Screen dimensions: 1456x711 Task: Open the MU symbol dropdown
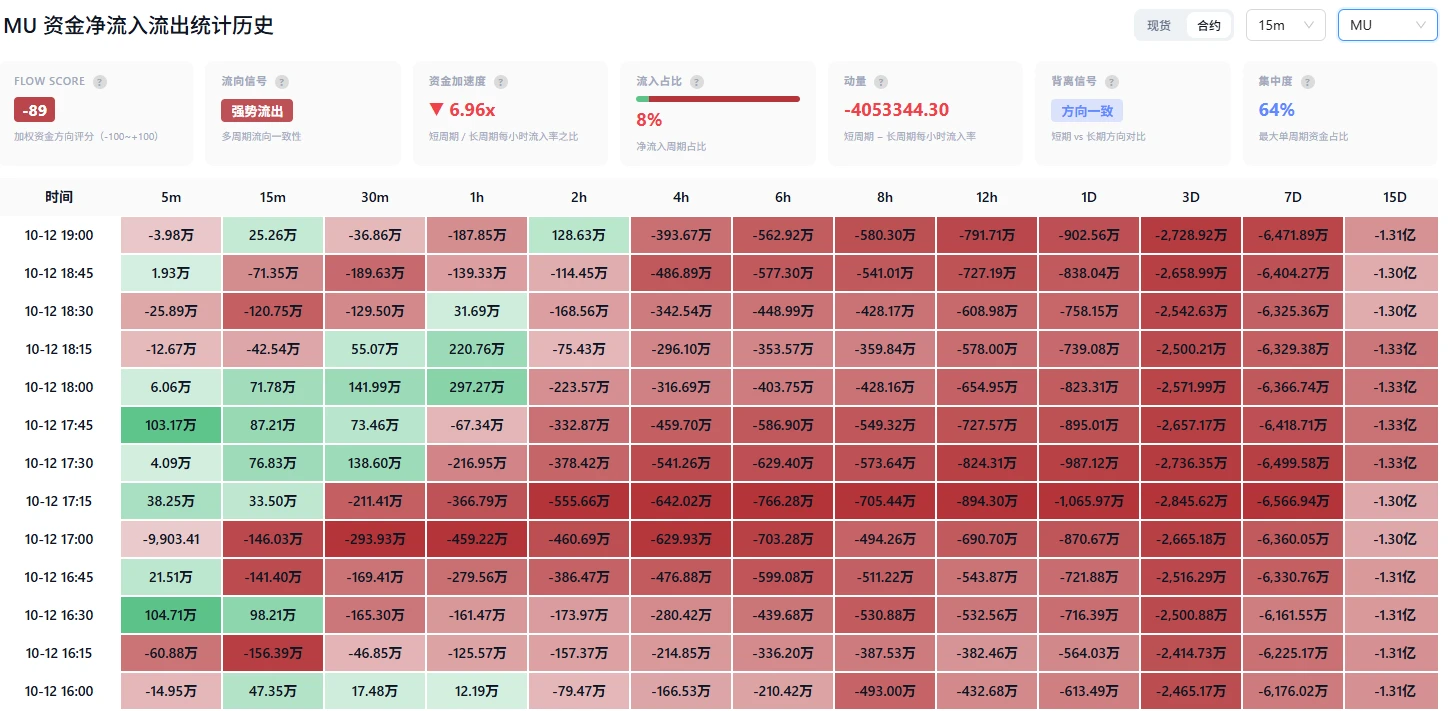point(1388,25)
